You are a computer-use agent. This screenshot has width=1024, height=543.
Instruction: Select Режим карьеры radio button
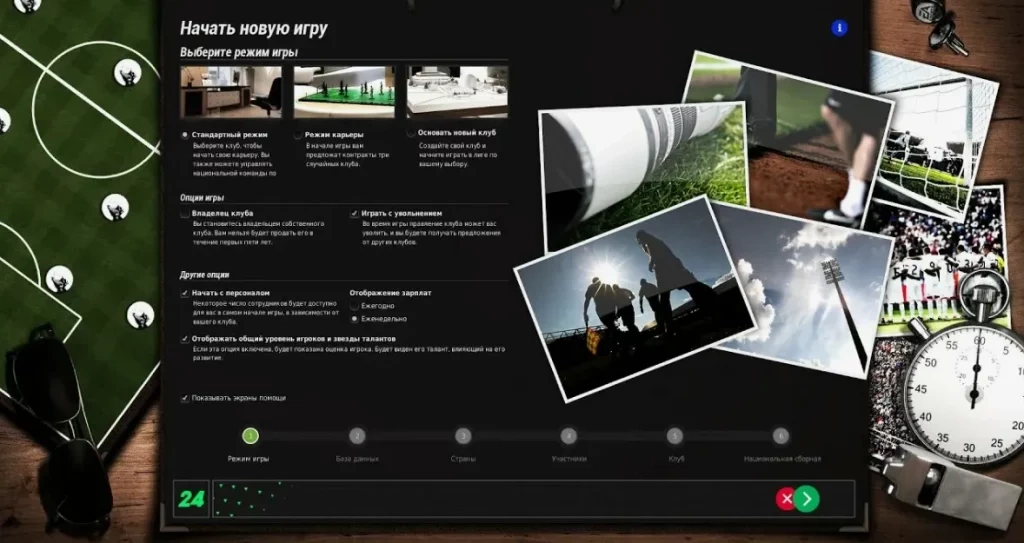point(298,135)
